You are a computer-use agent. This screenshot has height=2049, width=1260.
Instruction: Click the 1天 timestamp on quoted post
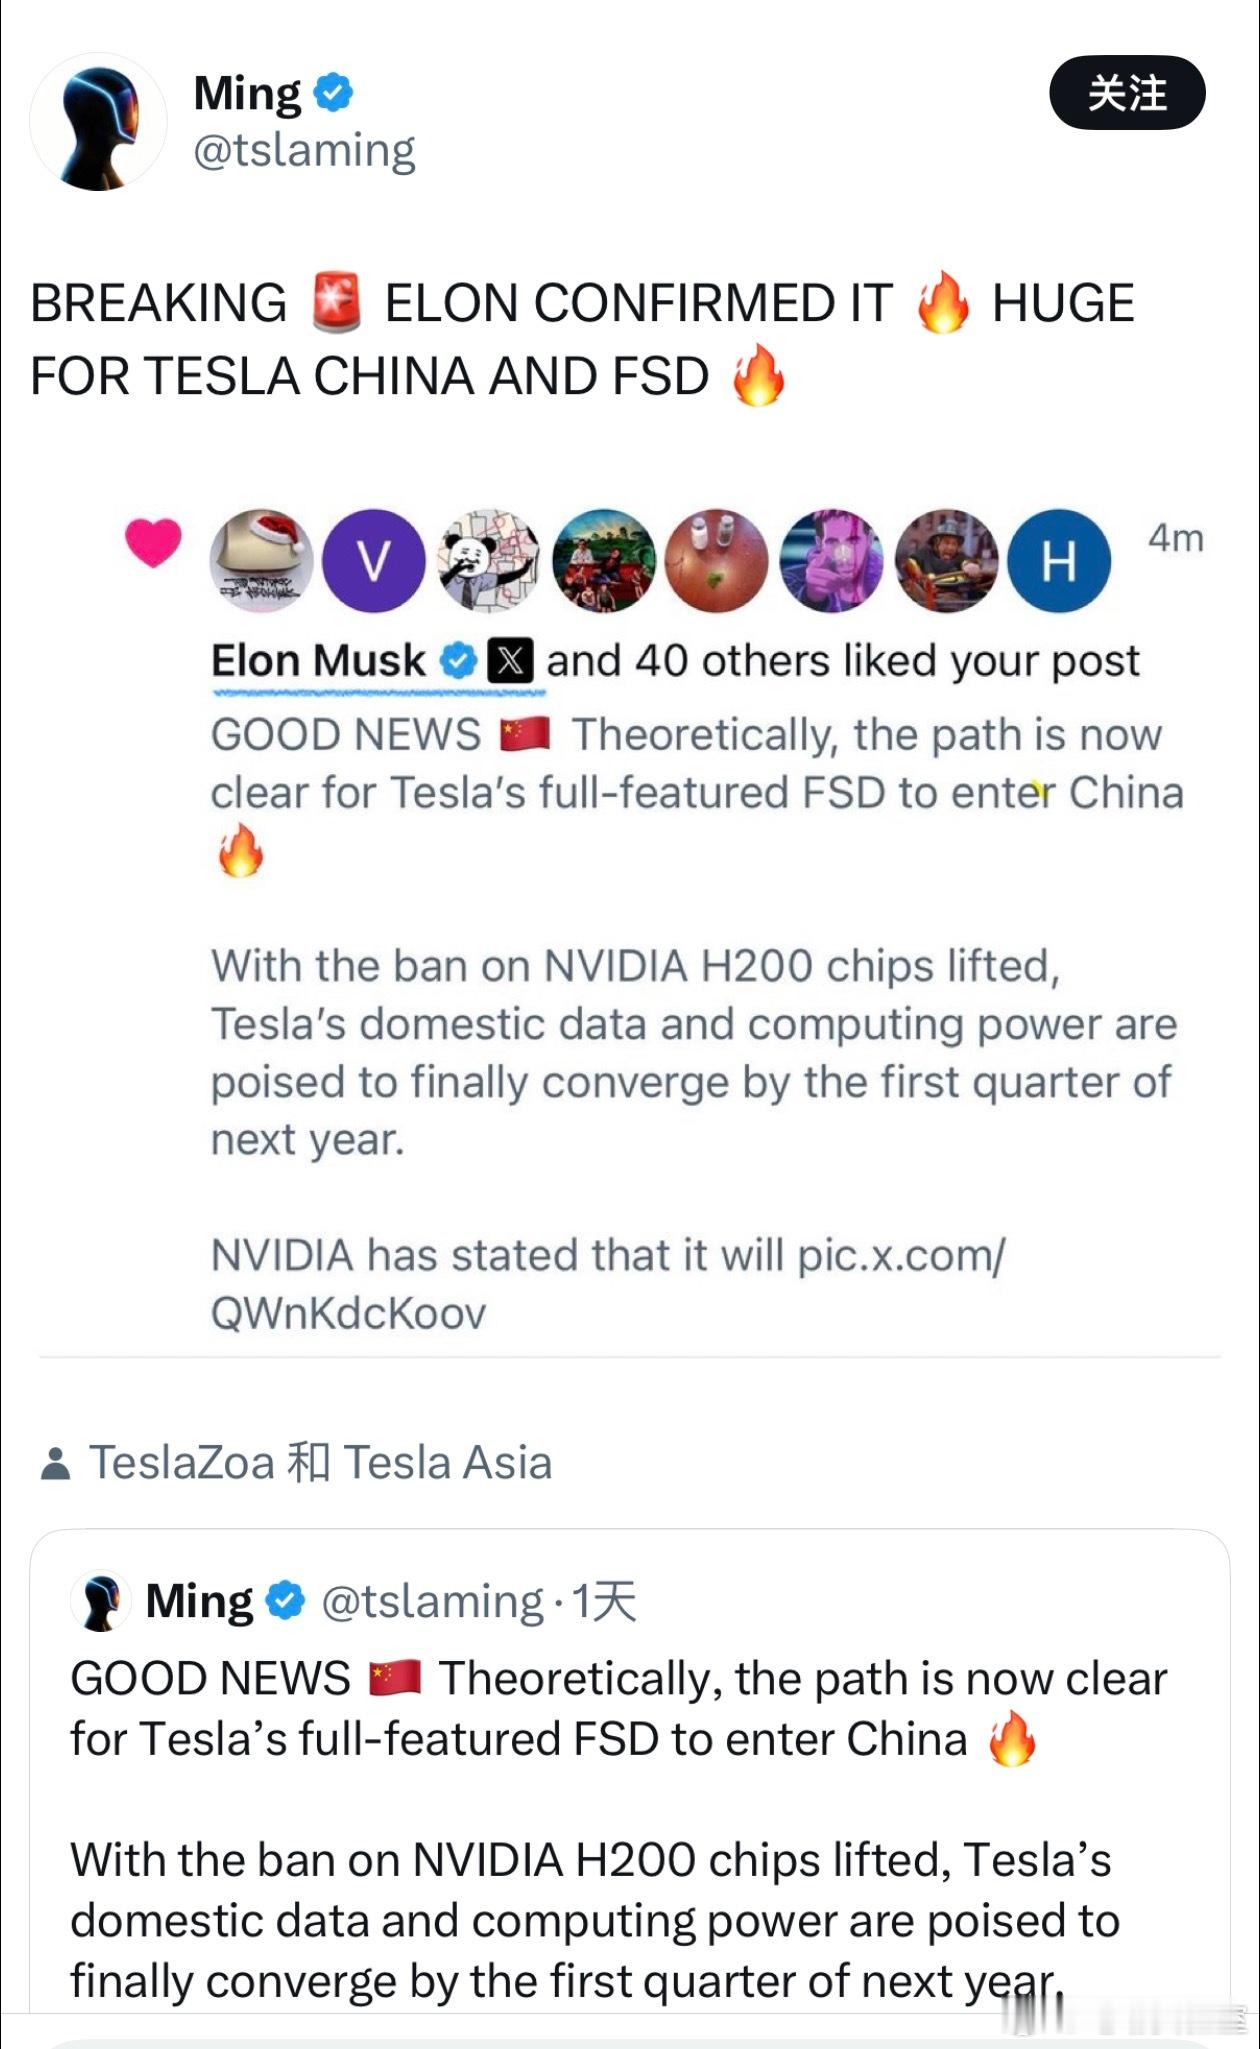tap(604, 1601)
